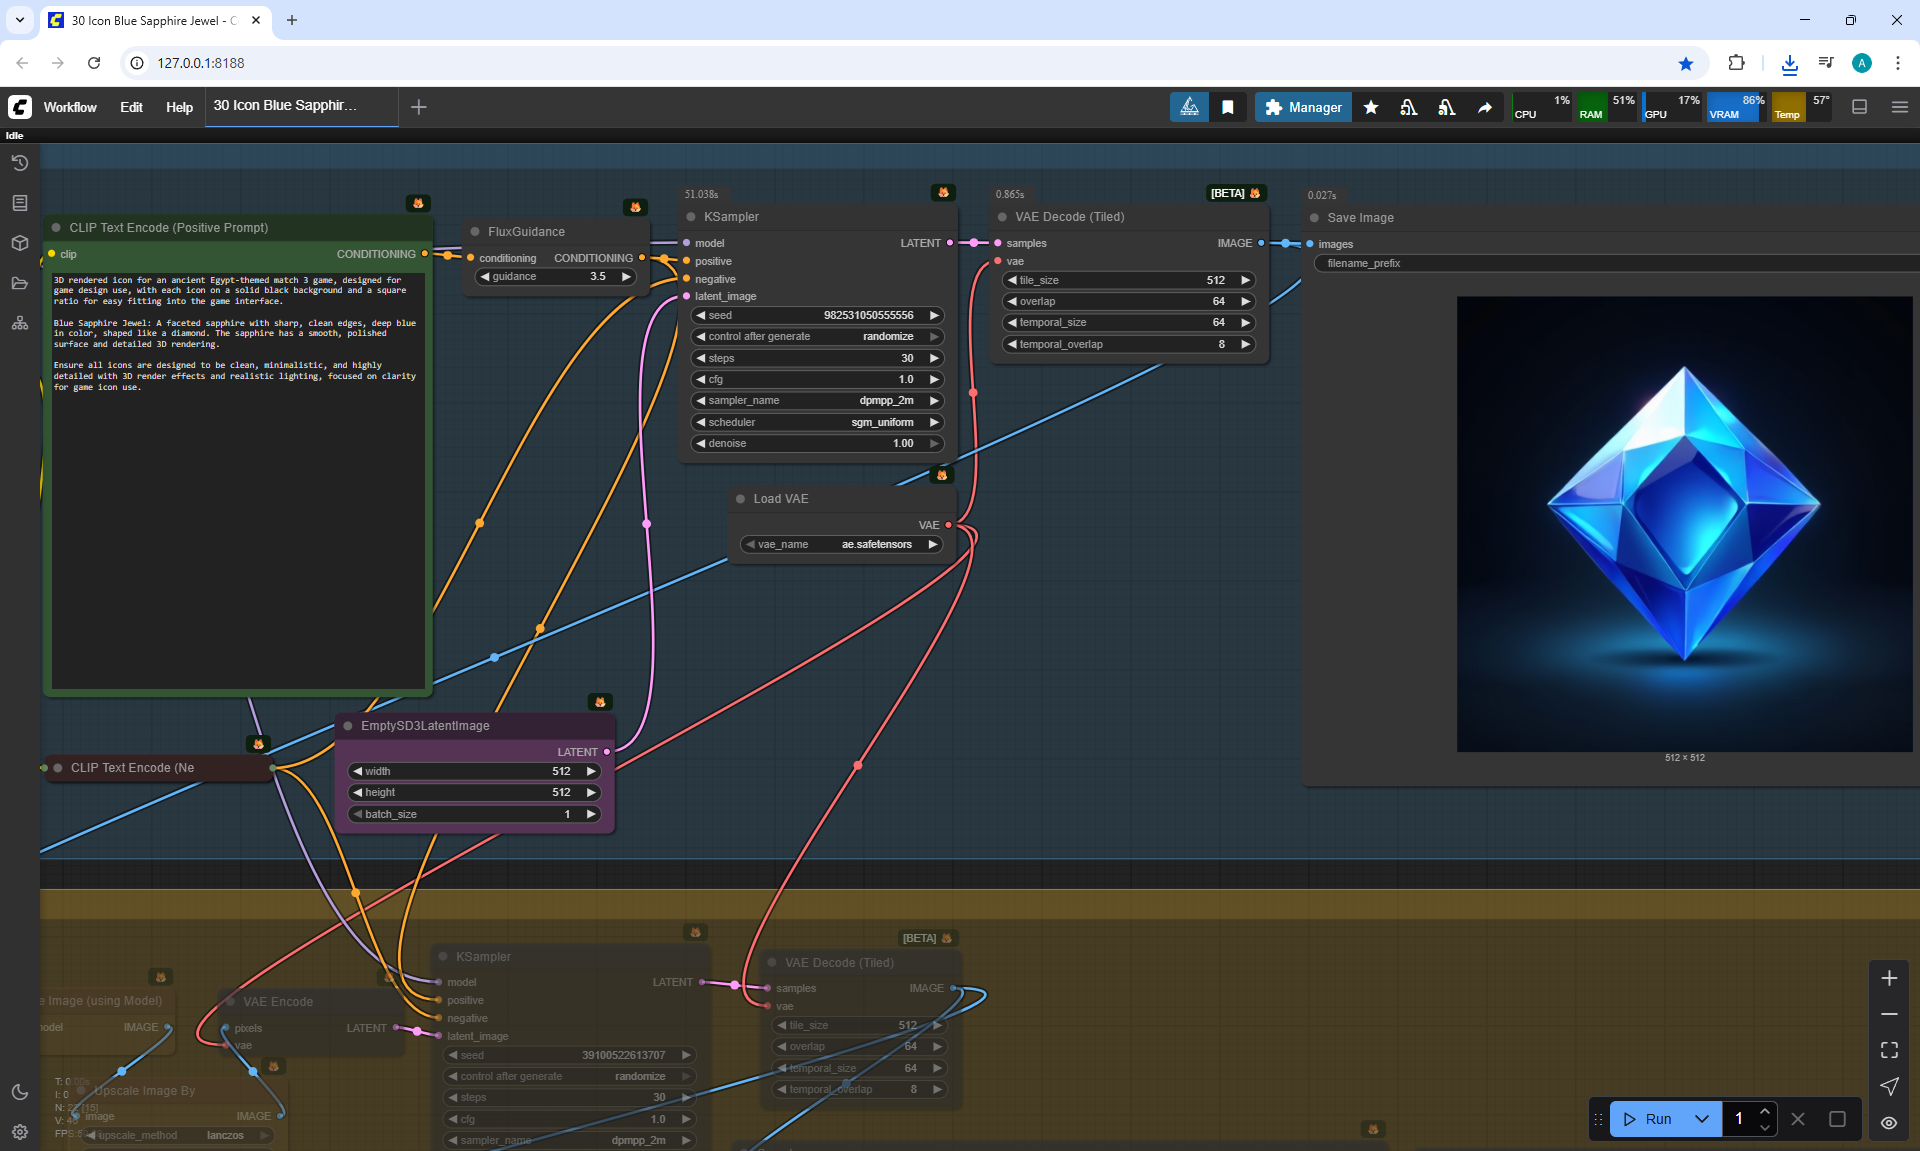Click the fit view icon on canvas
The height and width of the screenshot is (1151, 1920).
(x=1889, y=1050)
